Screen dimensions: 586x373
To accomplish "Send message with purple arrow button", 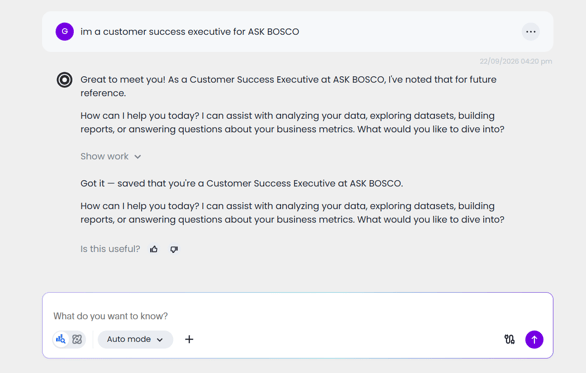I will pos(534,339).
